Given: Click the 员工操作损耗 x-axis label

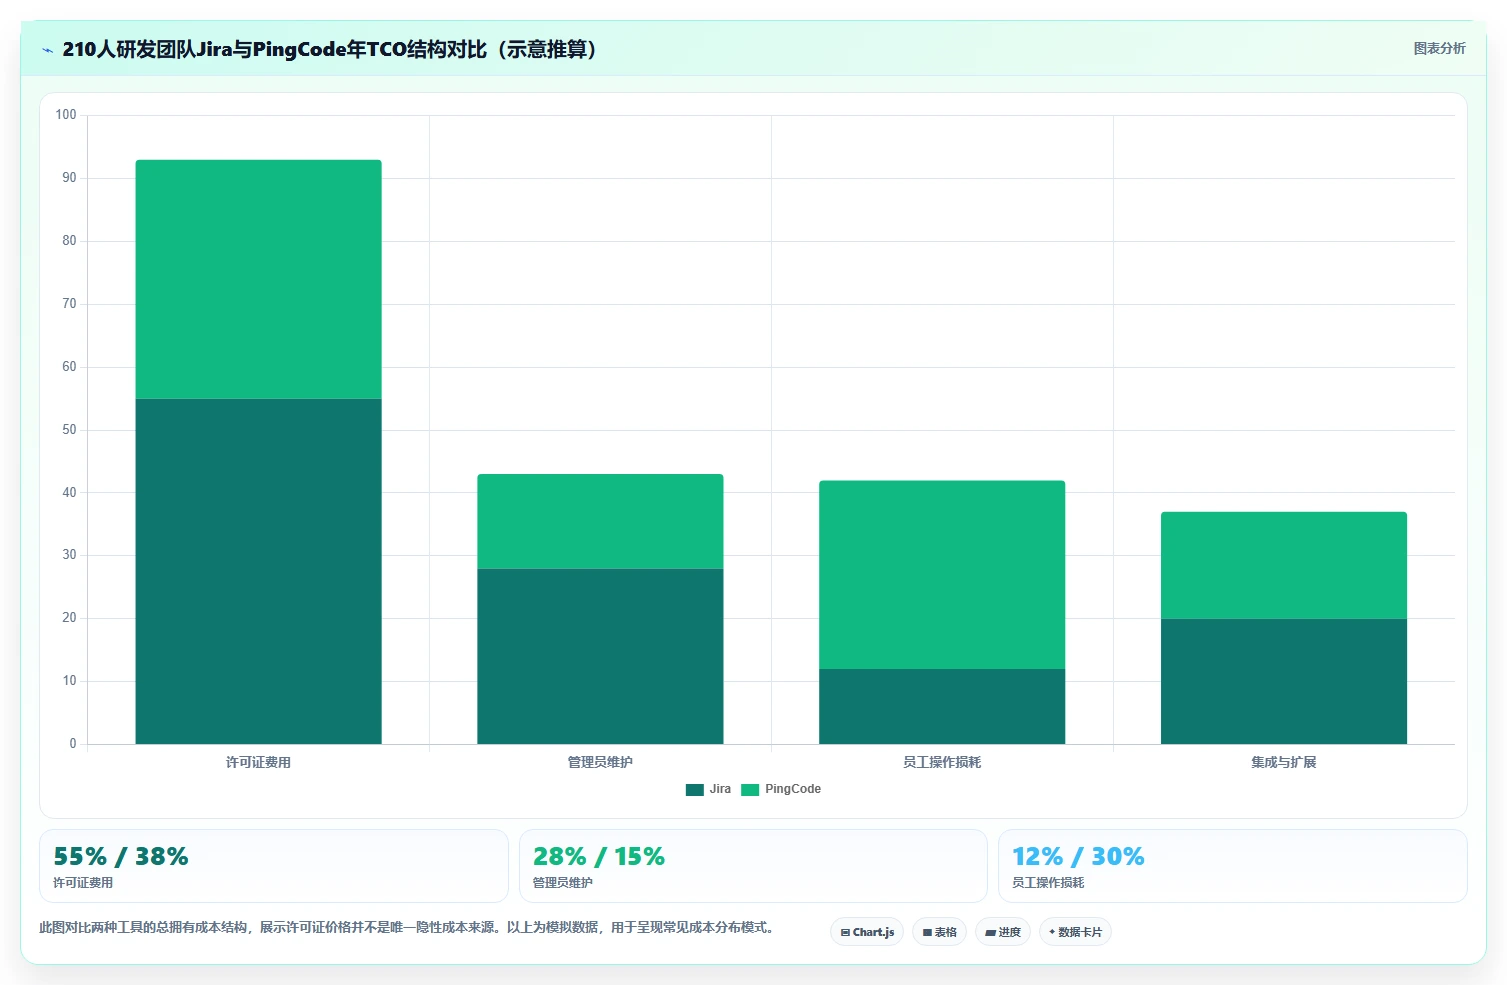Looking at the screenshot, I should pos(942,762).
